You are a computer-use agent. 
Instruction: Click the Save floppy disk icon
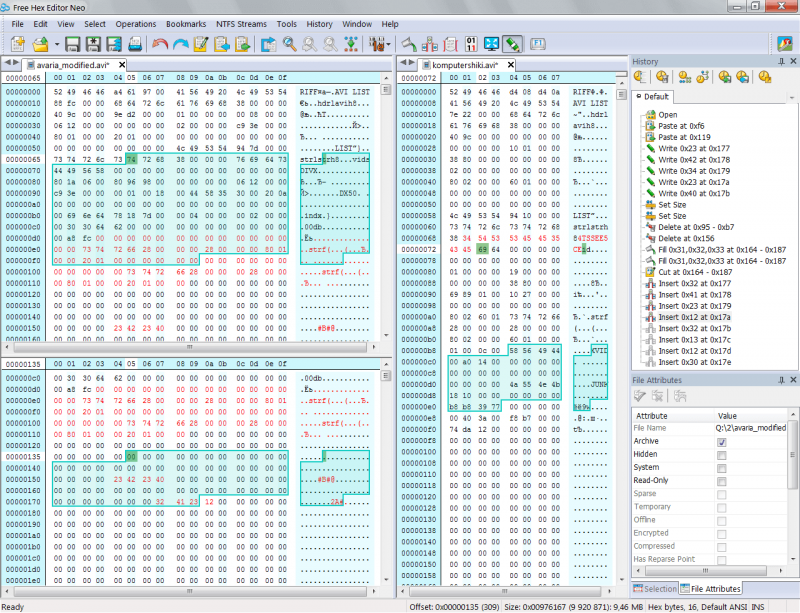[x=72, y=44]
